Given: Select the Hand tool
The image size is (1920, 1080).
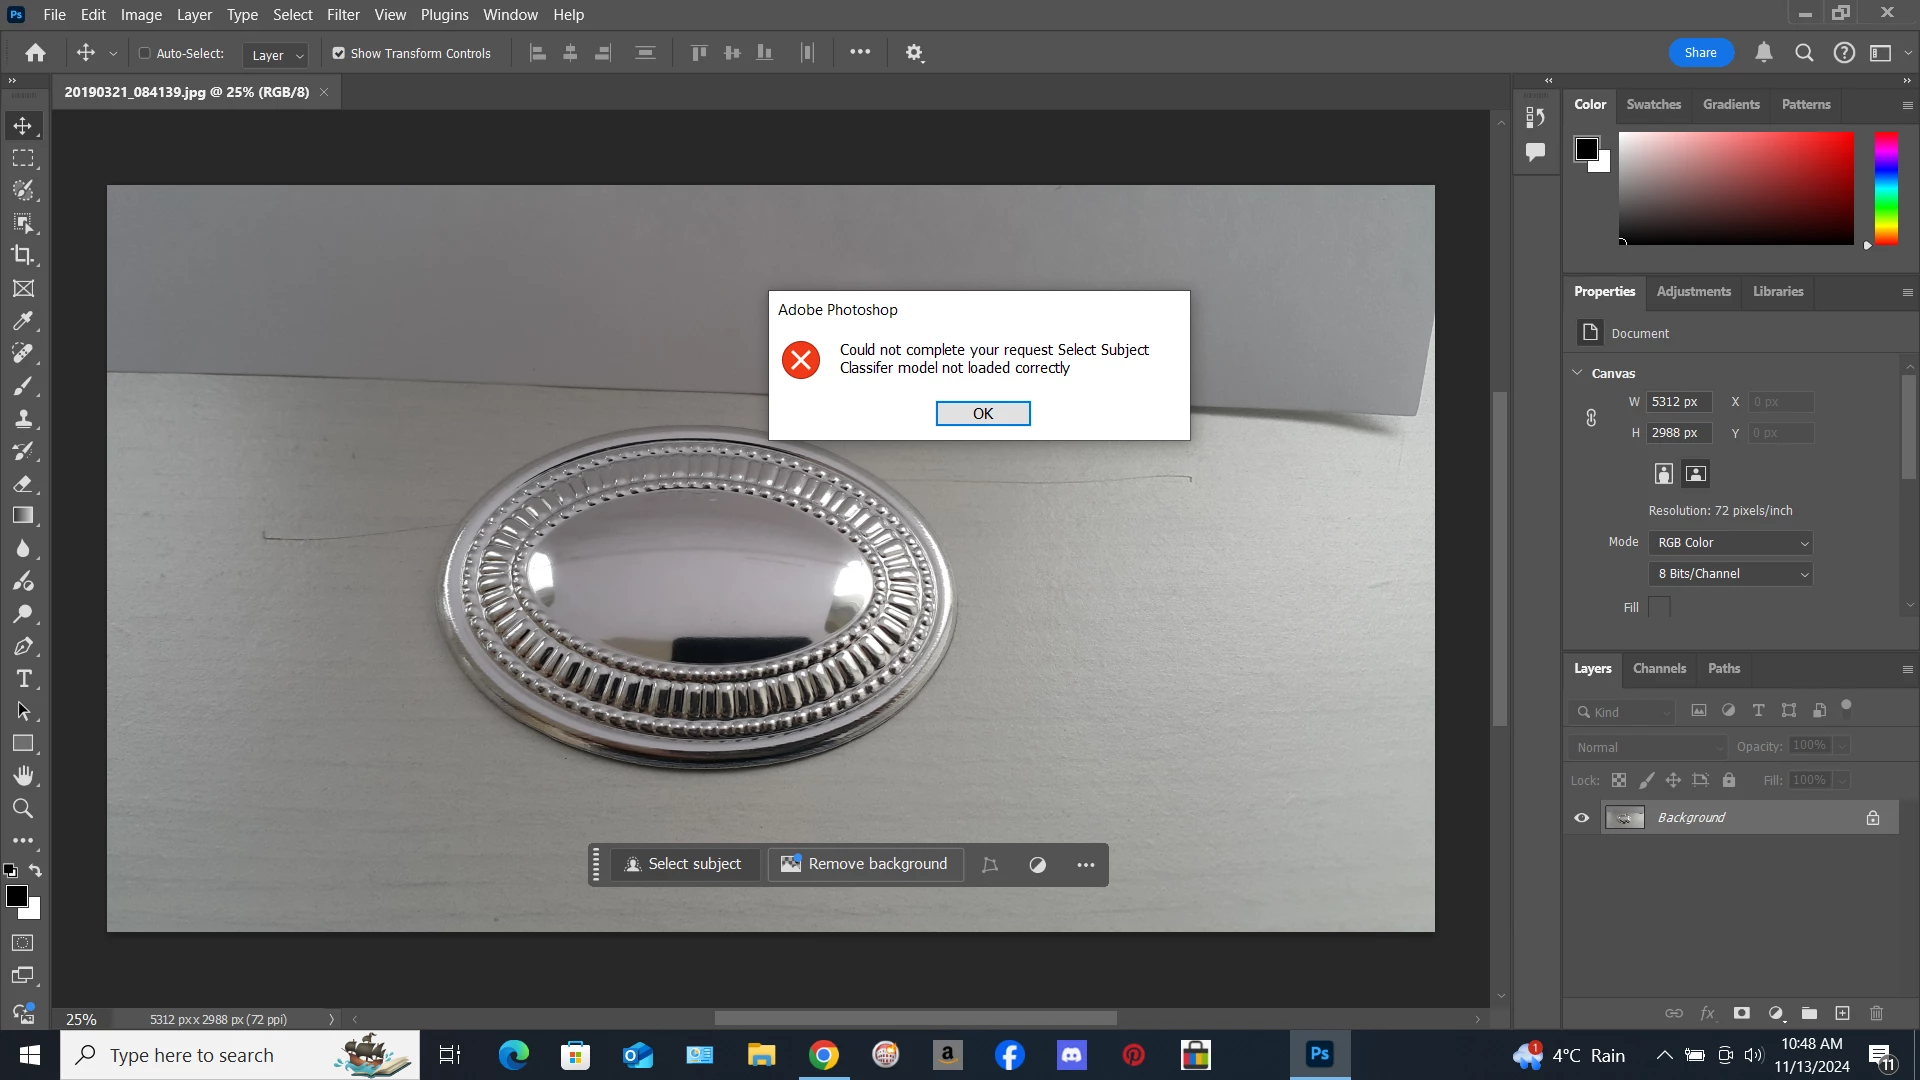Looking at the screenshot, I should click(23, 776).
